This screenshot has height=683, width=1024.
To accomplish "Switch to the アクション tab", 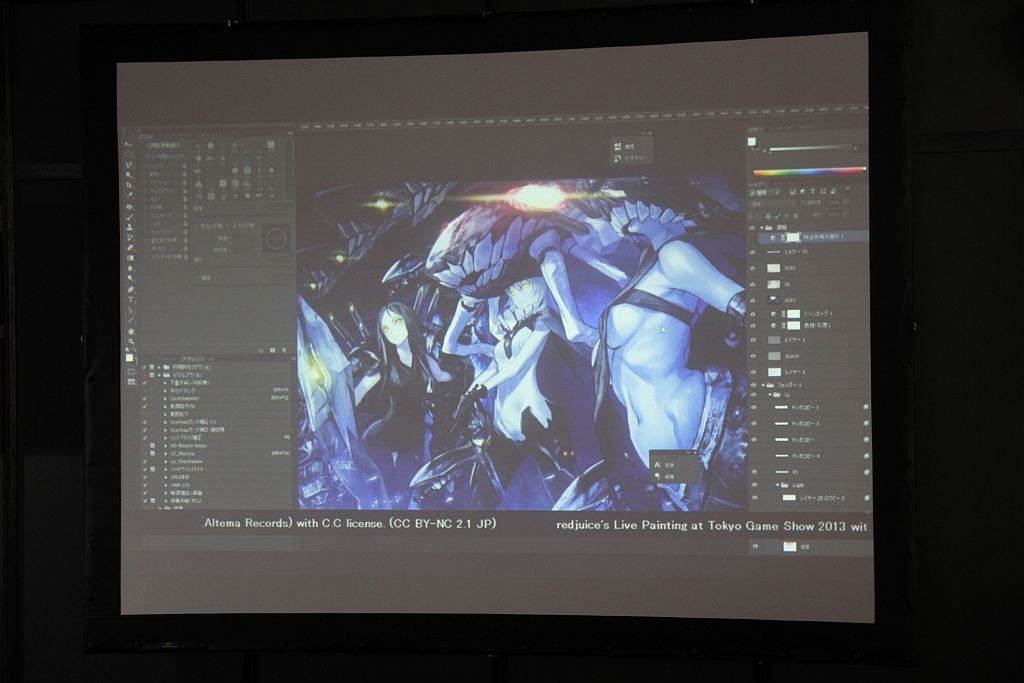I will pyautogui.click(x=193, y=358).
